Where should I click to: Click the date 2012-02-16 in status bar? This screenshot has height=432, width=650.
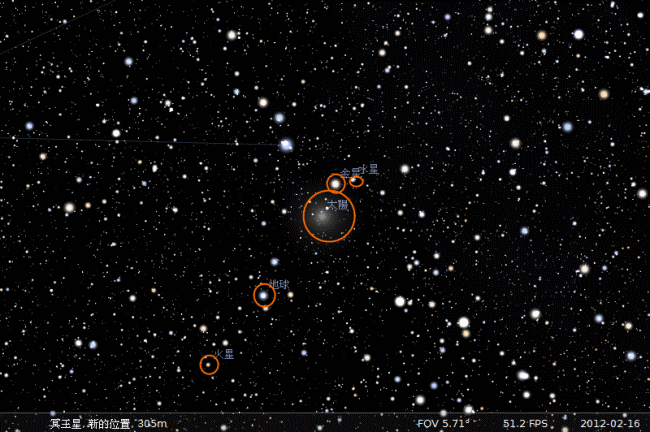610,424
